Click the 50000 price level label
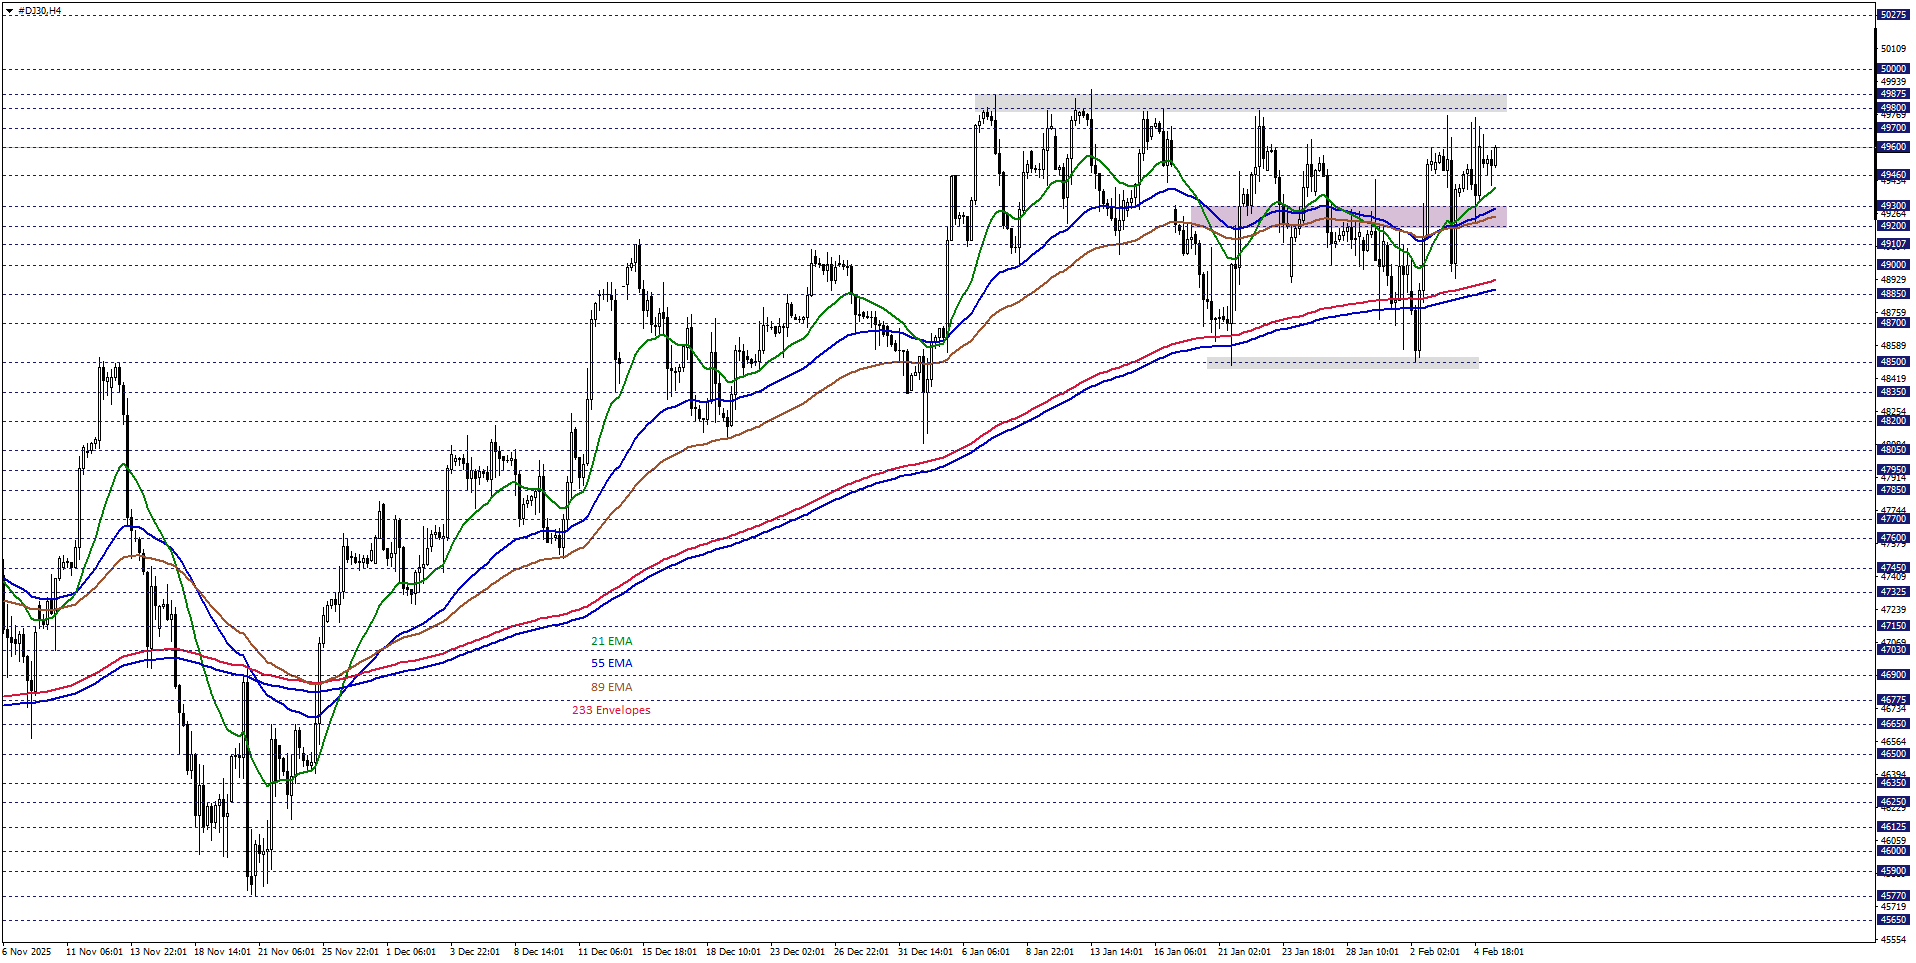 pos(1892,69)
